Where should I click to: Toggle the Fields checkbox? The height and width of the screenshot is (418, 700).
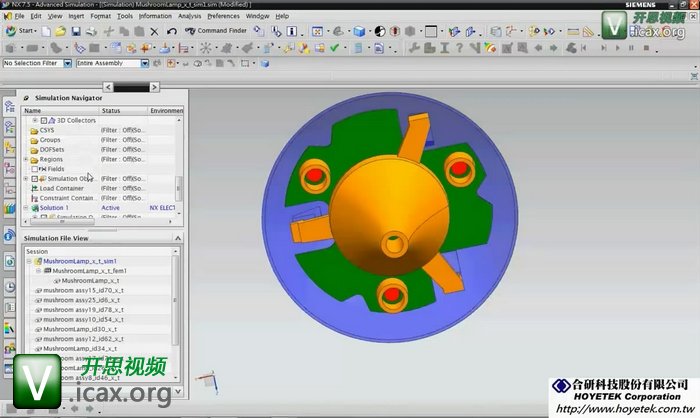click(35, 169)
